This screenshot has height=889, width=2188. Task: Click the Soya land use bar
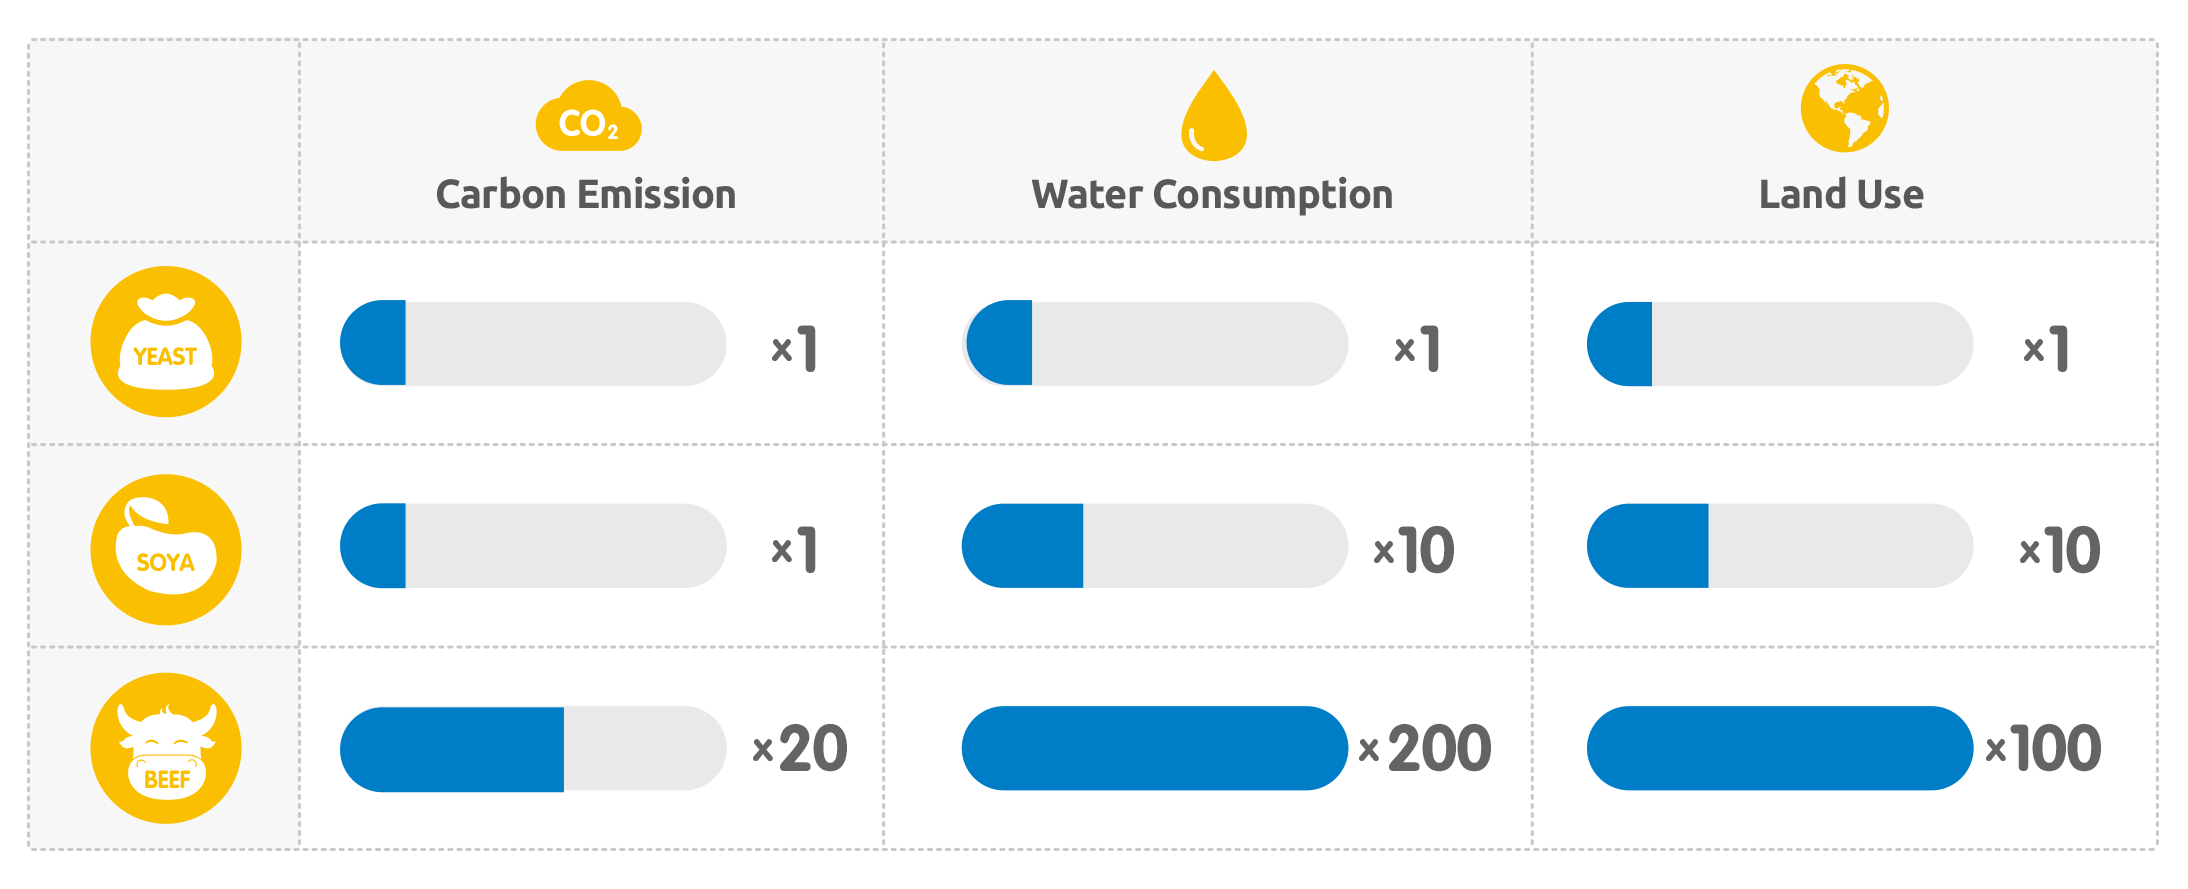point(1780,546)
